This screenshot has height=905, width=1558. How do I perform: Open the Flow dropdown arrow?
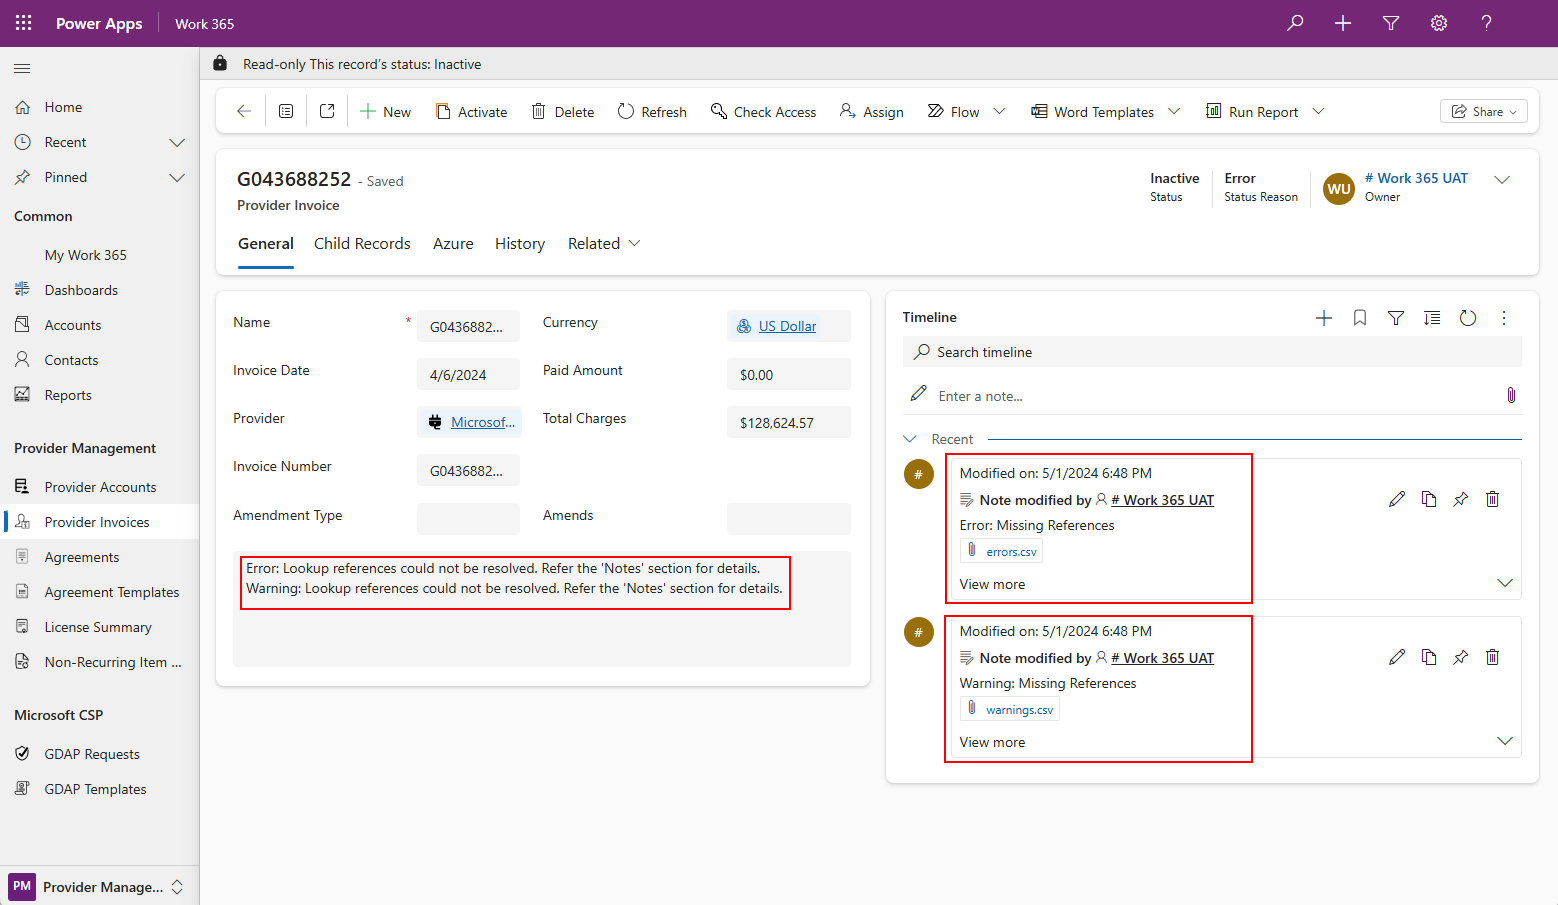point(999,111)
